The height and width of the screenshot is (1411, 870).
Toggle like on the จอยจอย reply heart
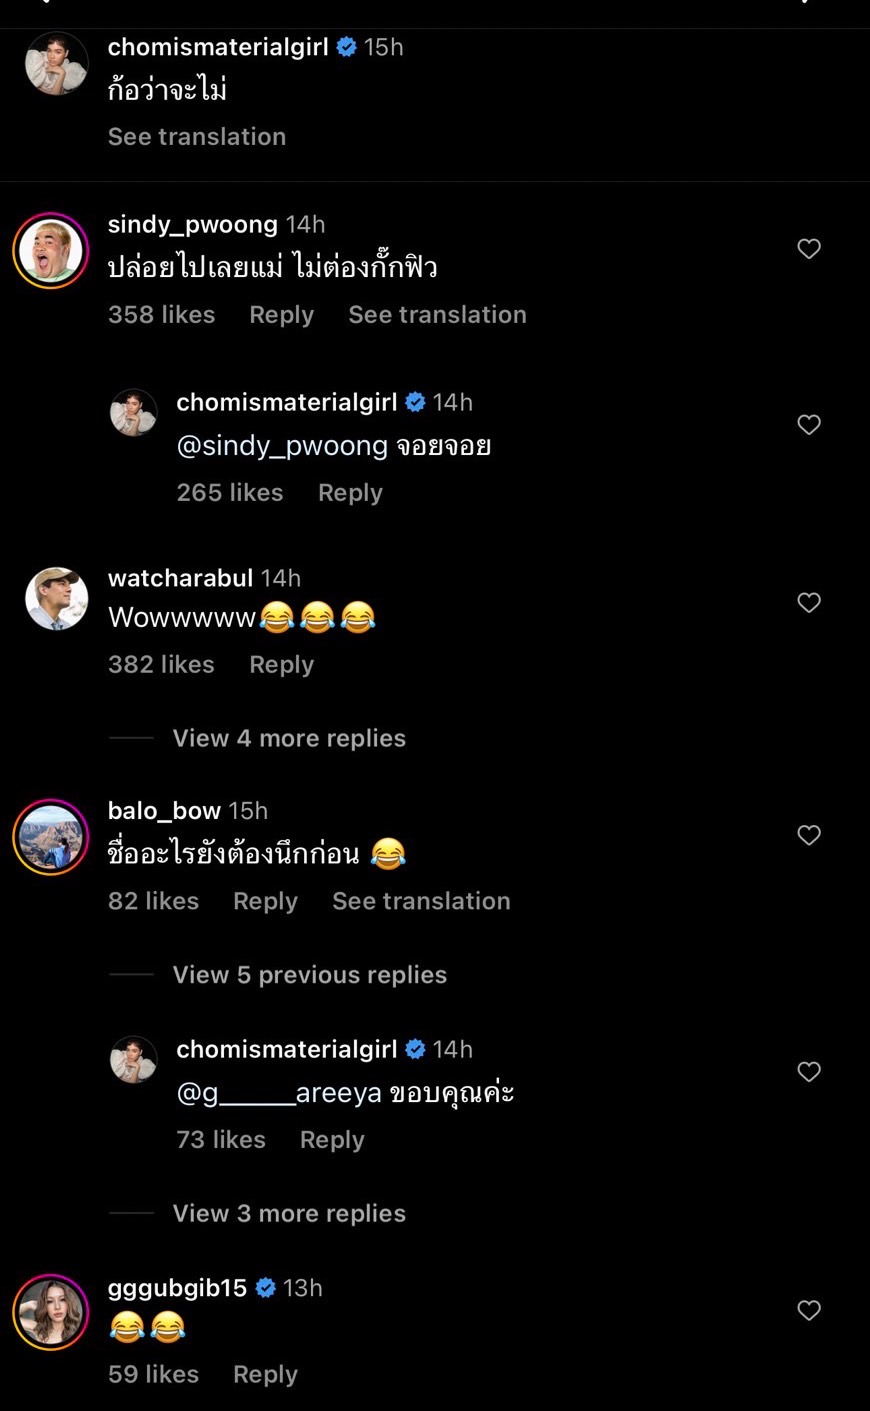point(809,425)
